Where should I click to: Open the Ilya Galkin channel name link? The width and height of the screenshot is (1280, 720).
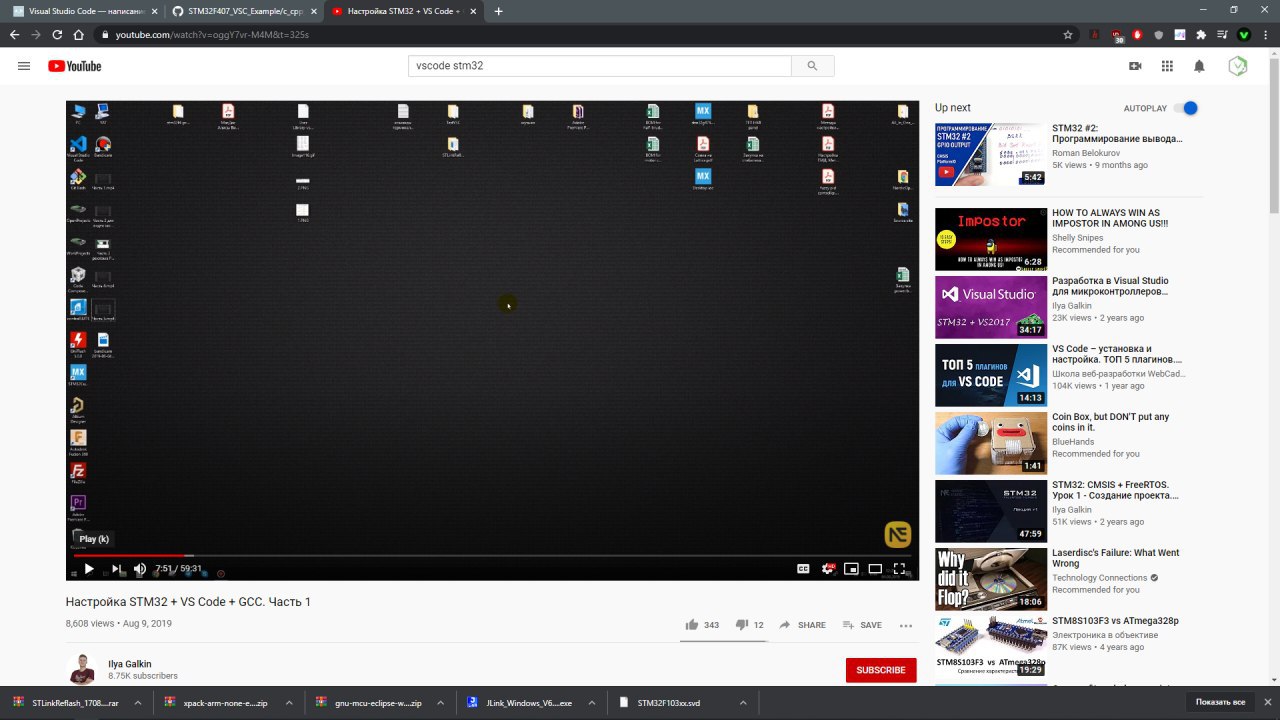coord(129,664)
